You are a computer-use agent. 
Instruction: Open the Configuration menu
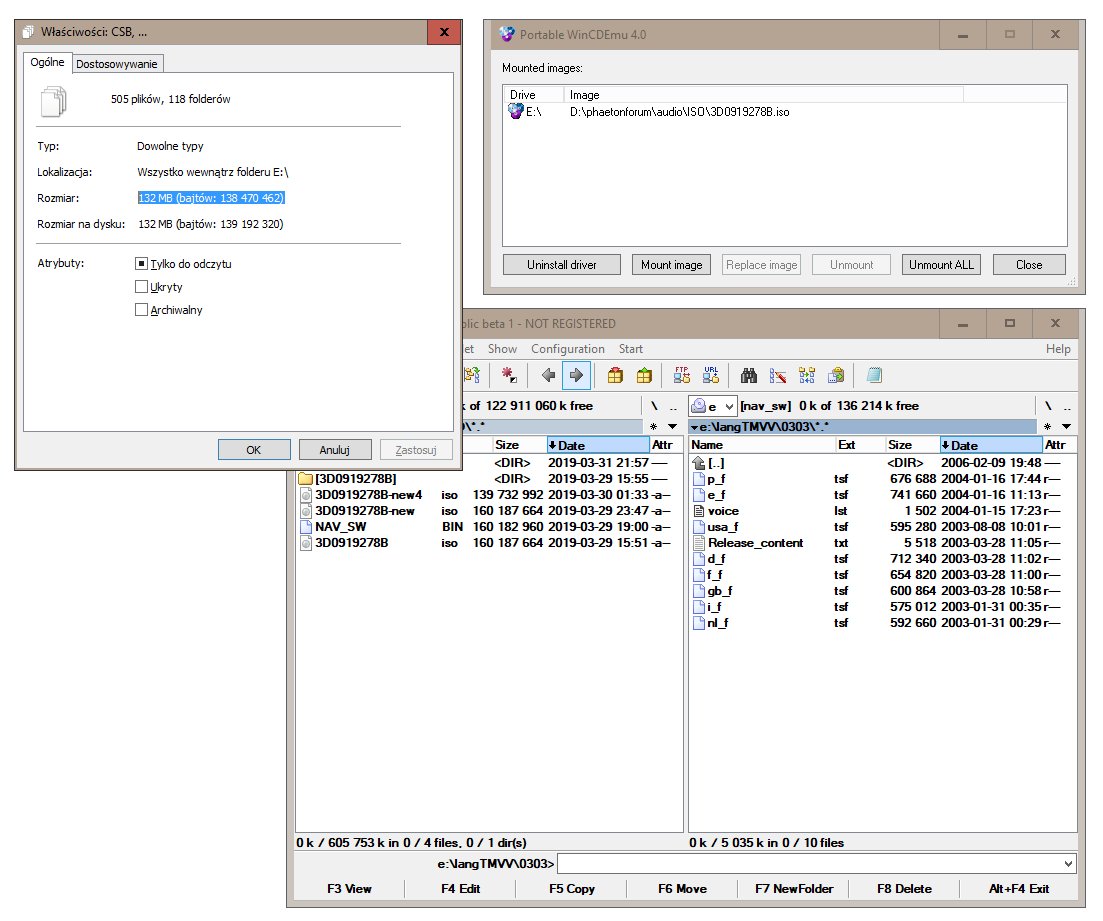568,349
